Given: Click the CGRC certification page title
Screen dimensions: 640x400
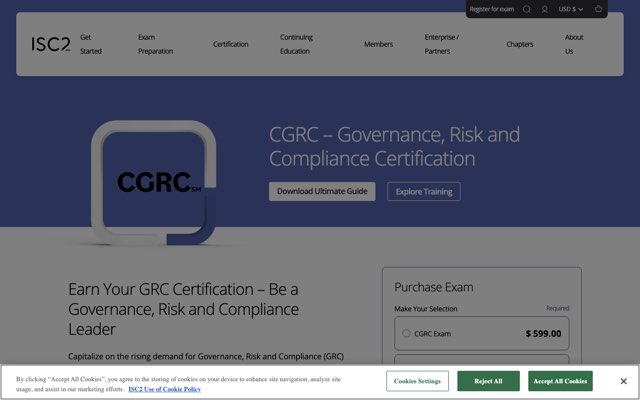Looking at the screenshot, I should click(x=394, y=146).
